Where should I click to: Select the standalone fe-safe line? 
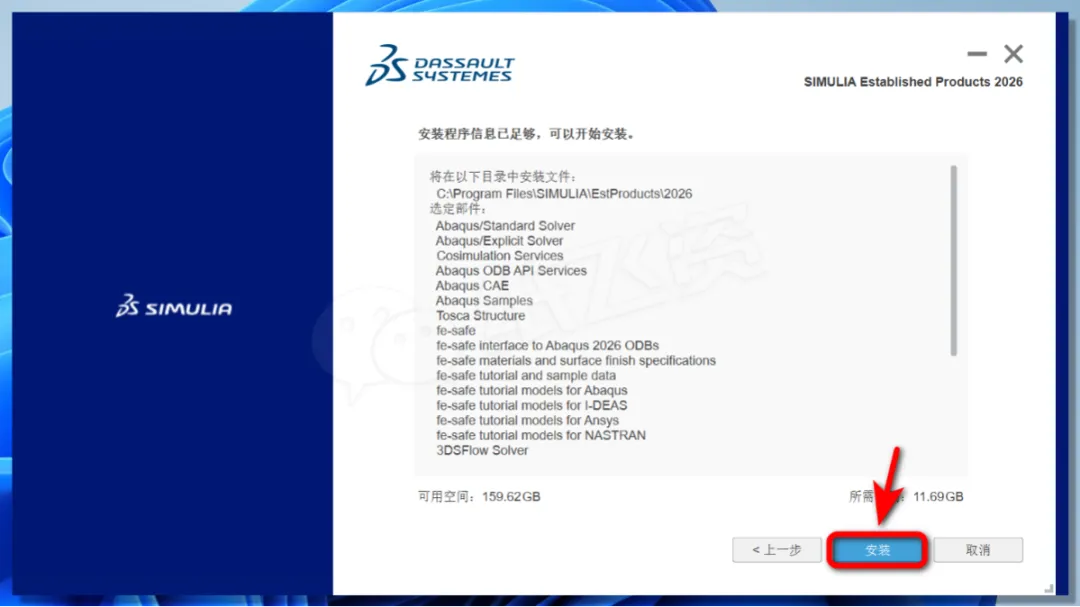(455, 331)
